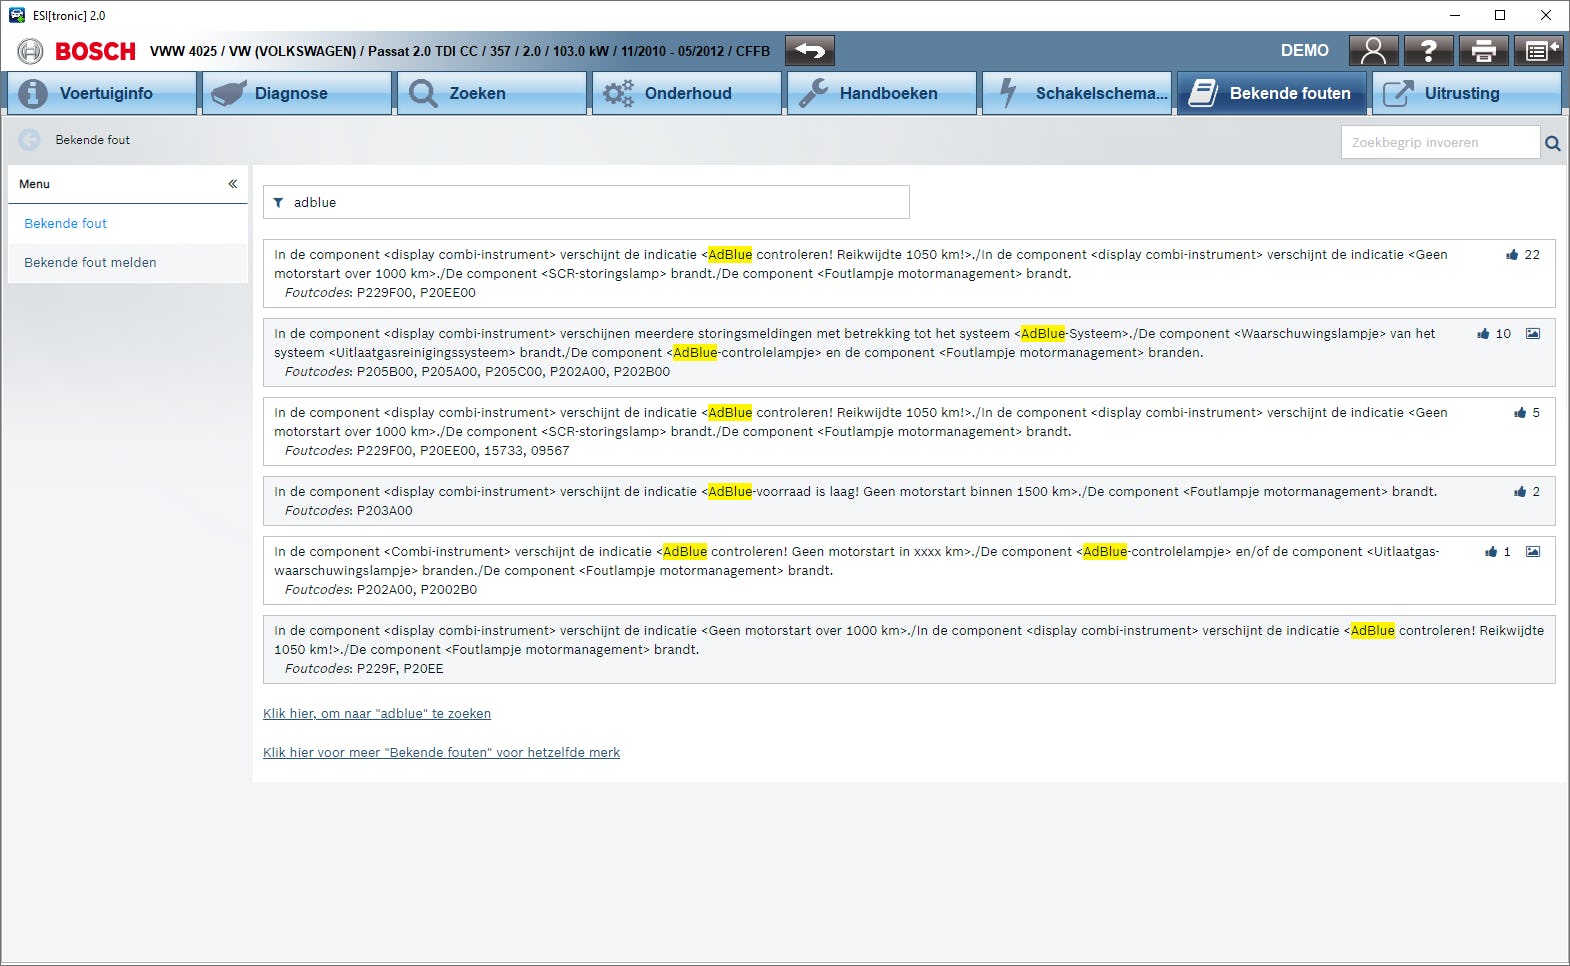Select Bekende fout melden in menu
Screen dimensions: 1570x966
[x=90, y=263]
